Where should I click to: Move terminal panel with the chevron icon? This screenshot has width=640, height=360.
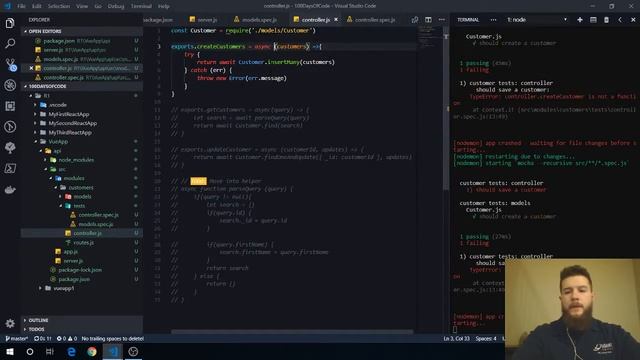(x=620, y=20)
